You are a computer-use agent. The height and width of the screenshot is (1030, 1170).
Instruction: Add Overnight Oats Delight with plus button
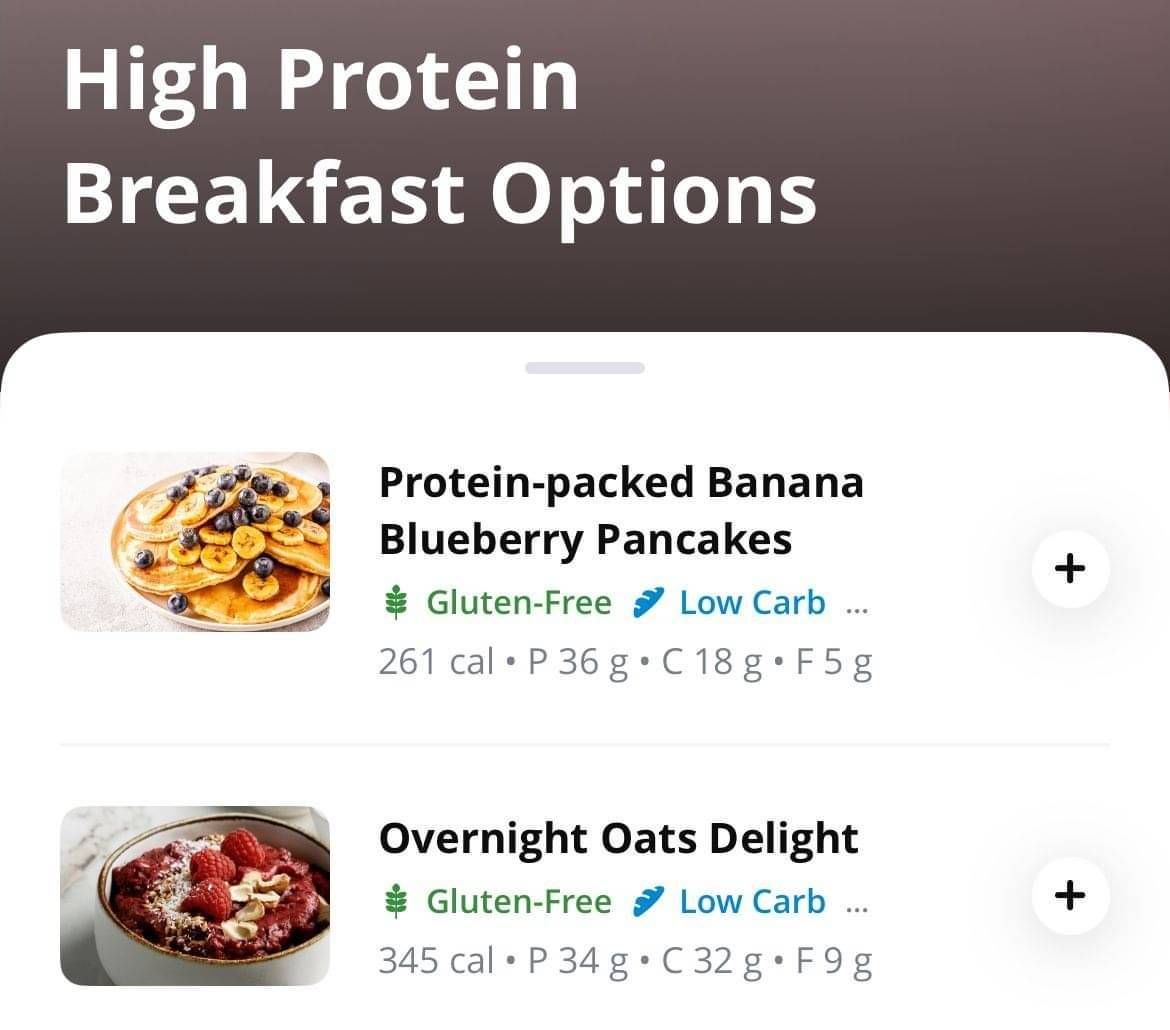pyautogui.click(x=1070, y=895)
